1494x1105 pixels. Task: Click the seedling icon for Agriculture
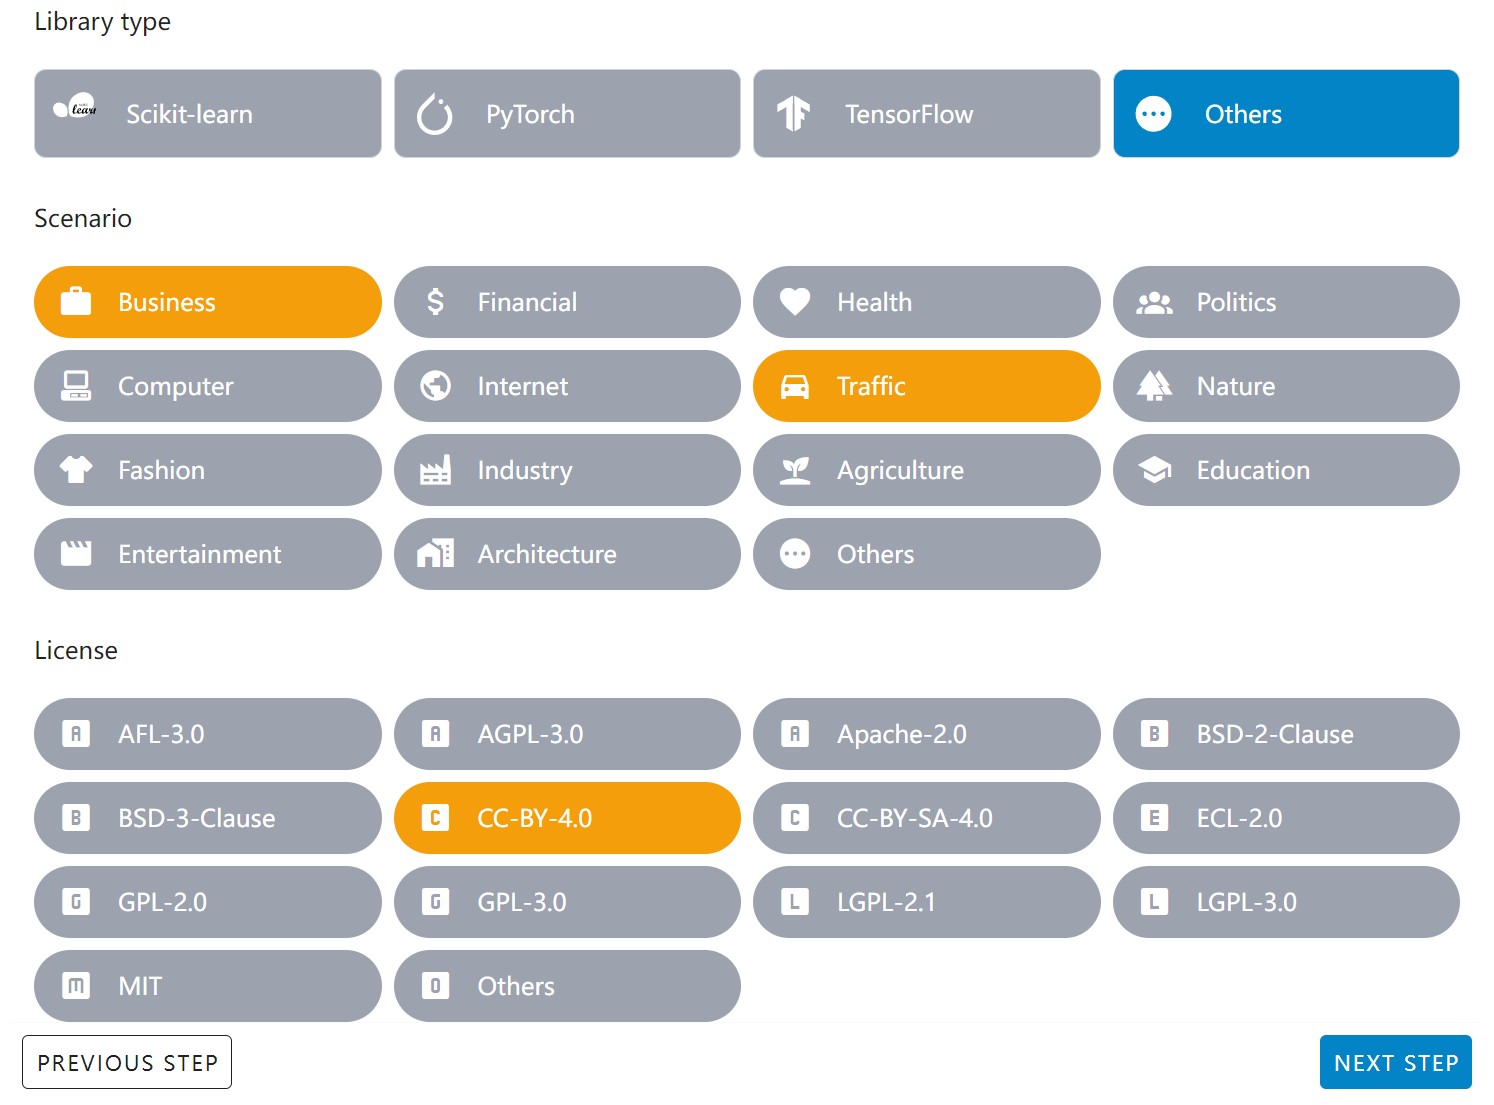click(795, 470)
